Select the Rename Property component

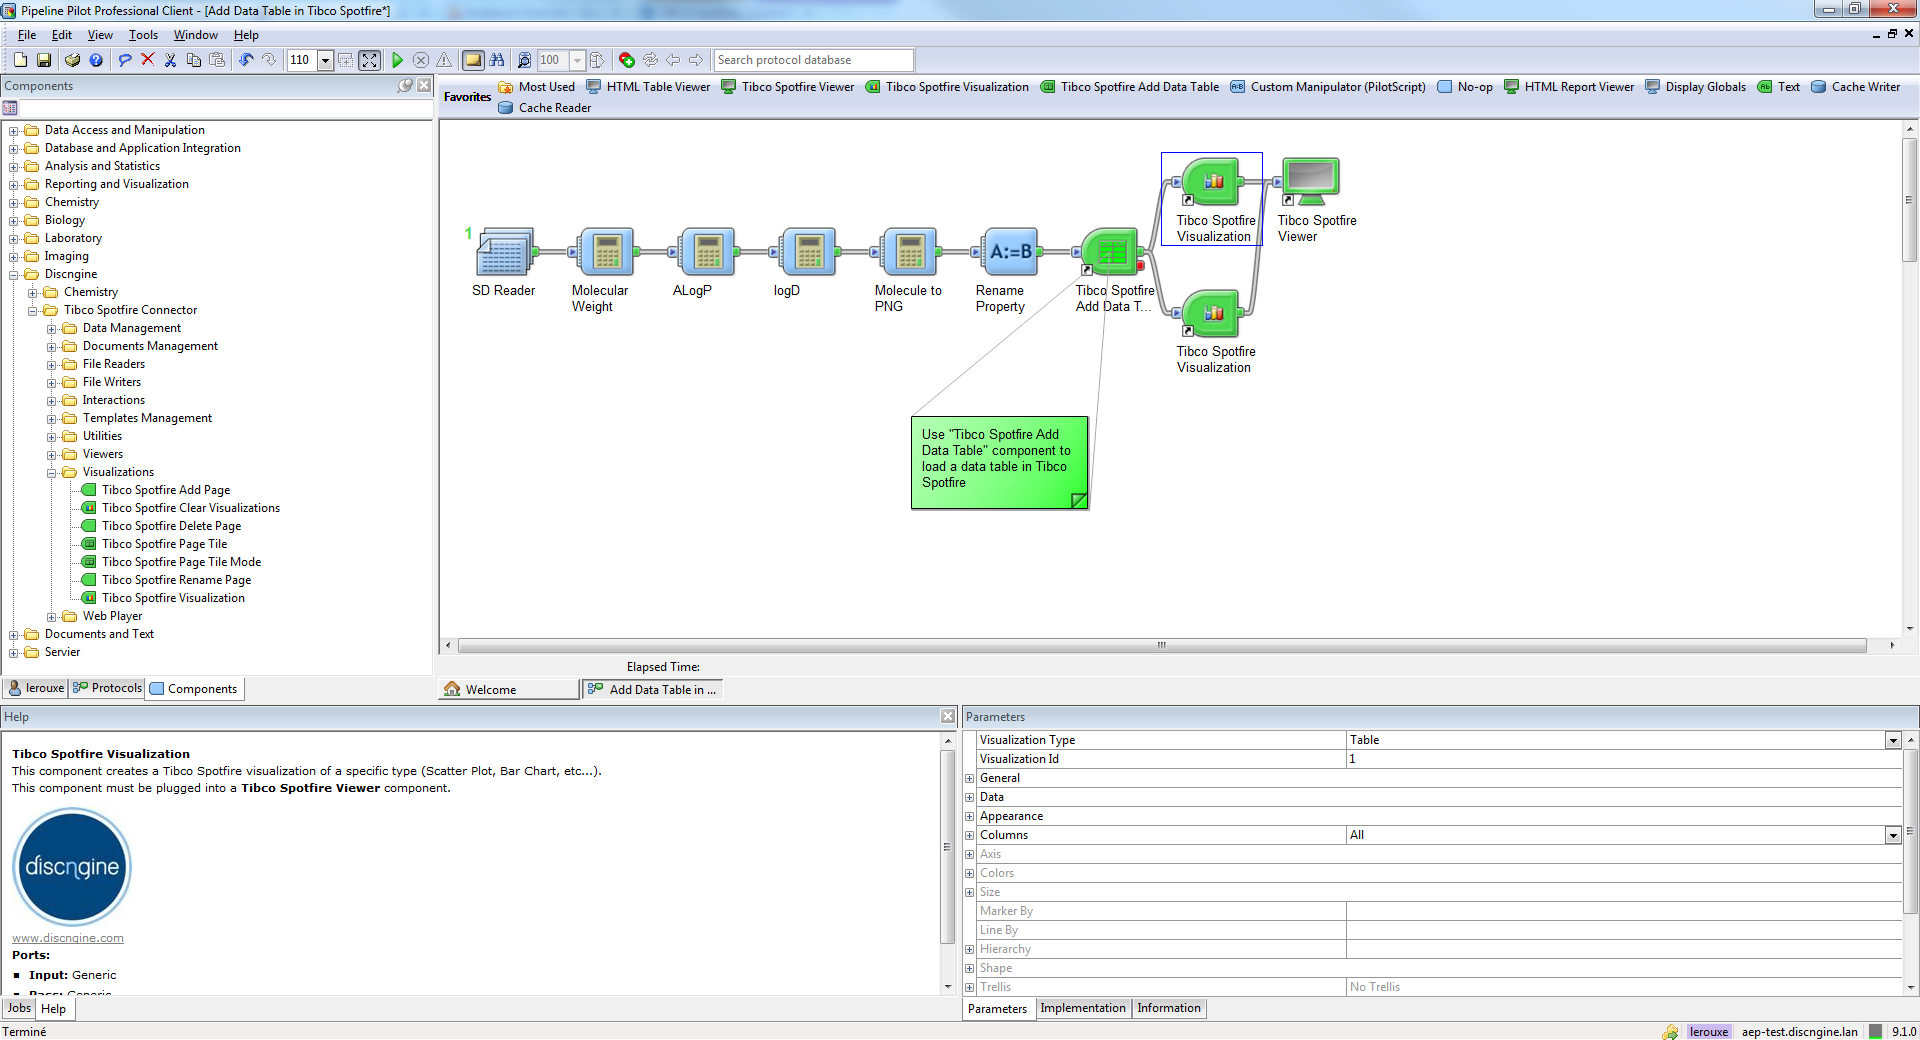click(x=1010, y=252)
